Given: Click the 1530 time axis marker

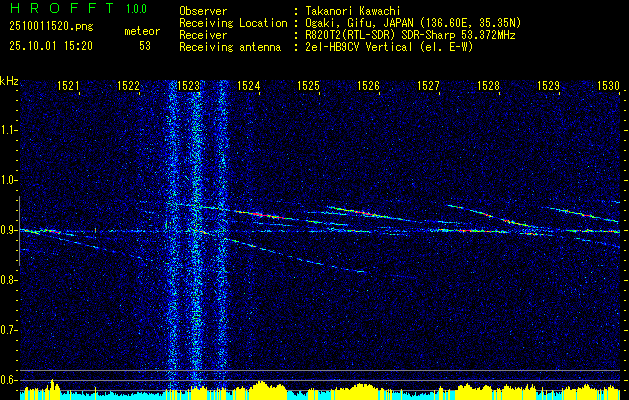Looking at the screenshot, I should pyautogui.click(x=609, y=85).
